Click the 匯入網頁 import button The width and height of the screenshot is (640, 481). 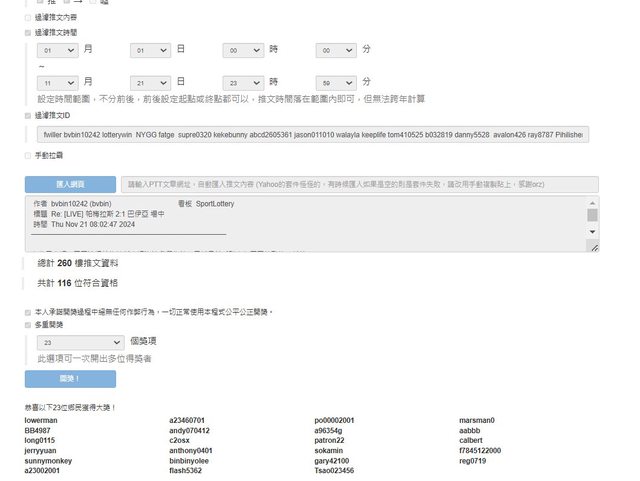[70, 185]
